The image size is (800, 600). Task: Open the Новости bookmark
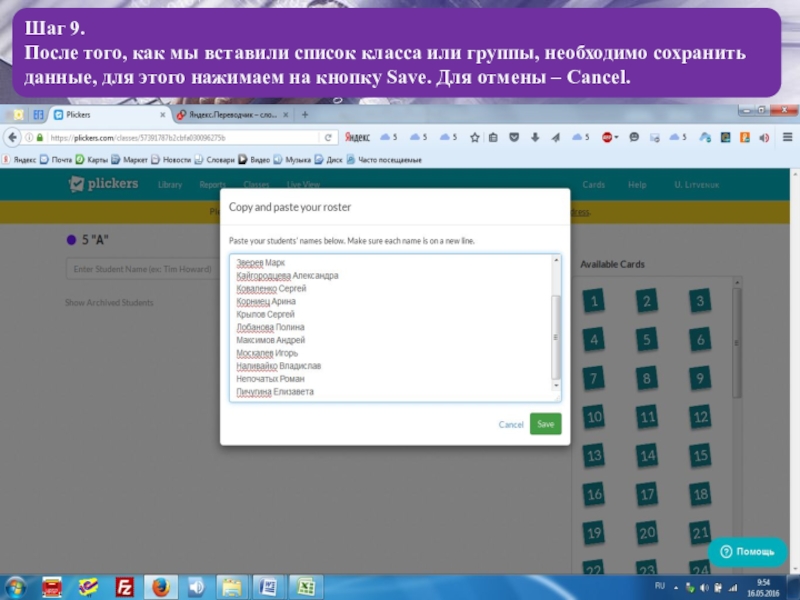tap(171, 160)
